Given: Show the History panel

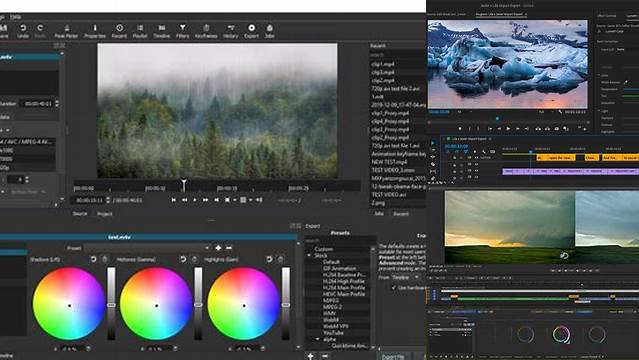Looking at the screenshot, I should 230,31.
